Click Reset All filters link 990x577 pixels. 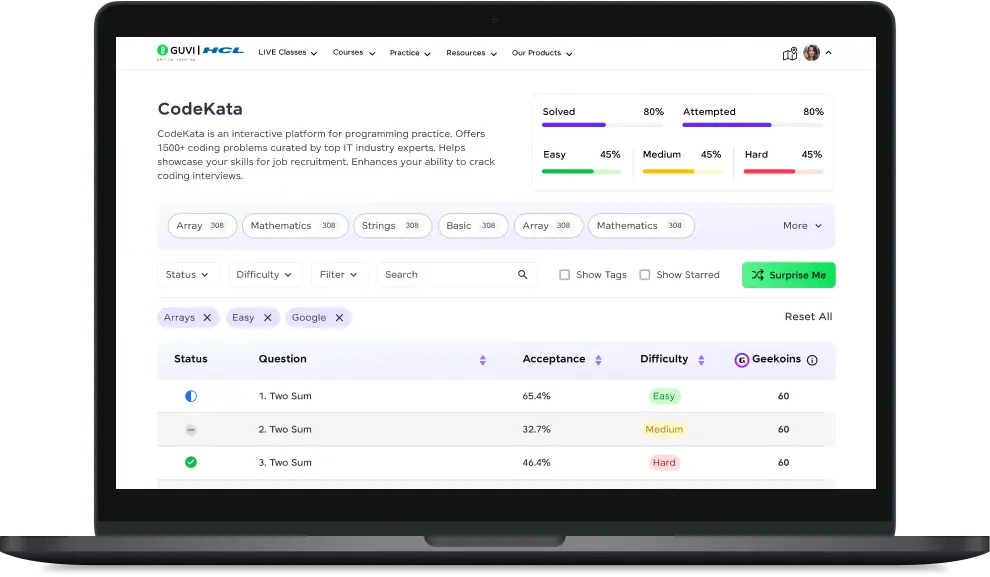pyautogui.click(x=808, y=316)
